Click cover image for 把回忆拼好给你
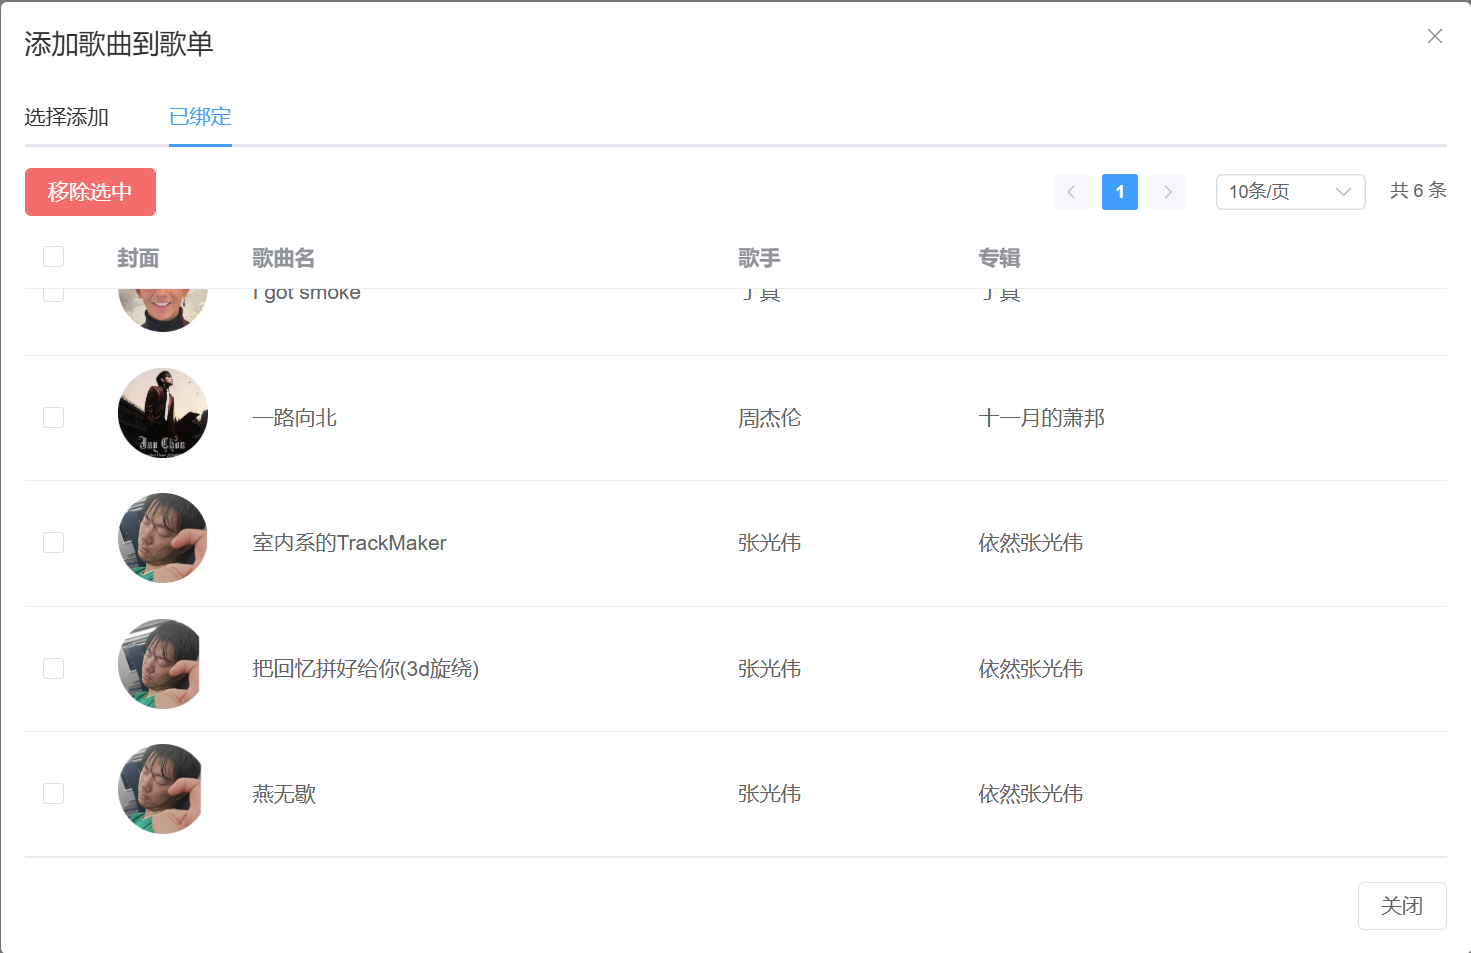The width and height of the screenshot is (1471, 953). 163,664
